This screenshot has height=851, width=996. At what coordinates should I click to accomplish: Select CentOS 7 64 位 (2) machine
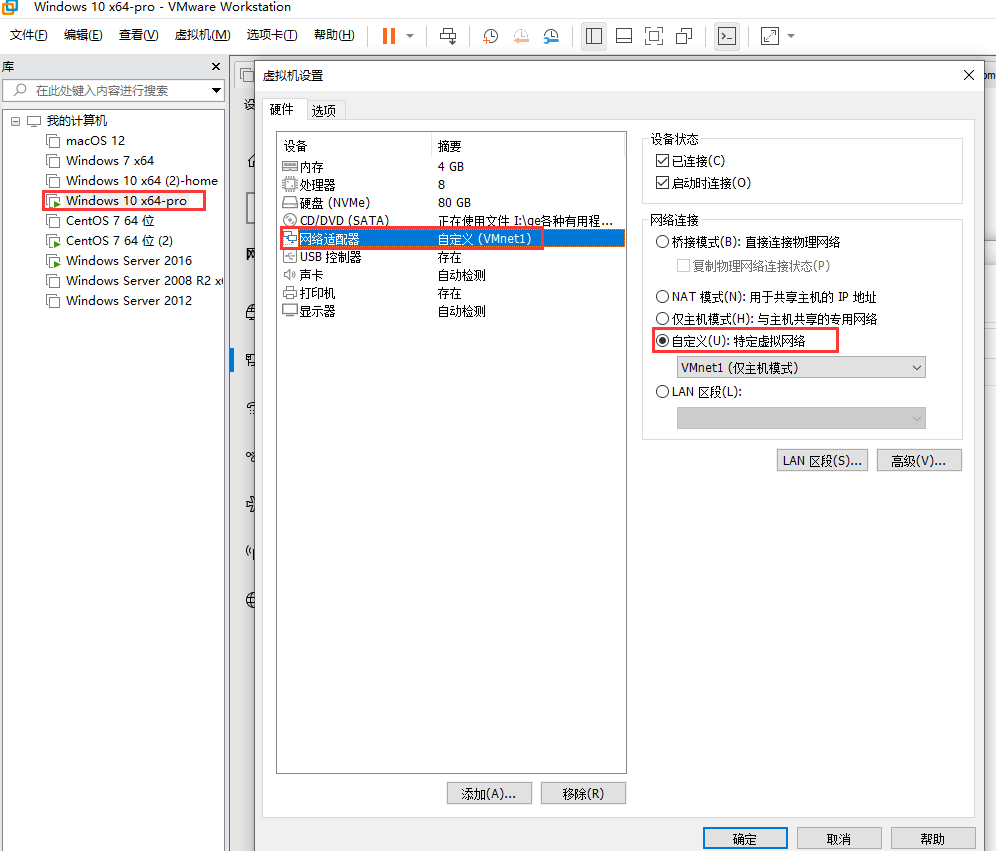tap(119, 241)
